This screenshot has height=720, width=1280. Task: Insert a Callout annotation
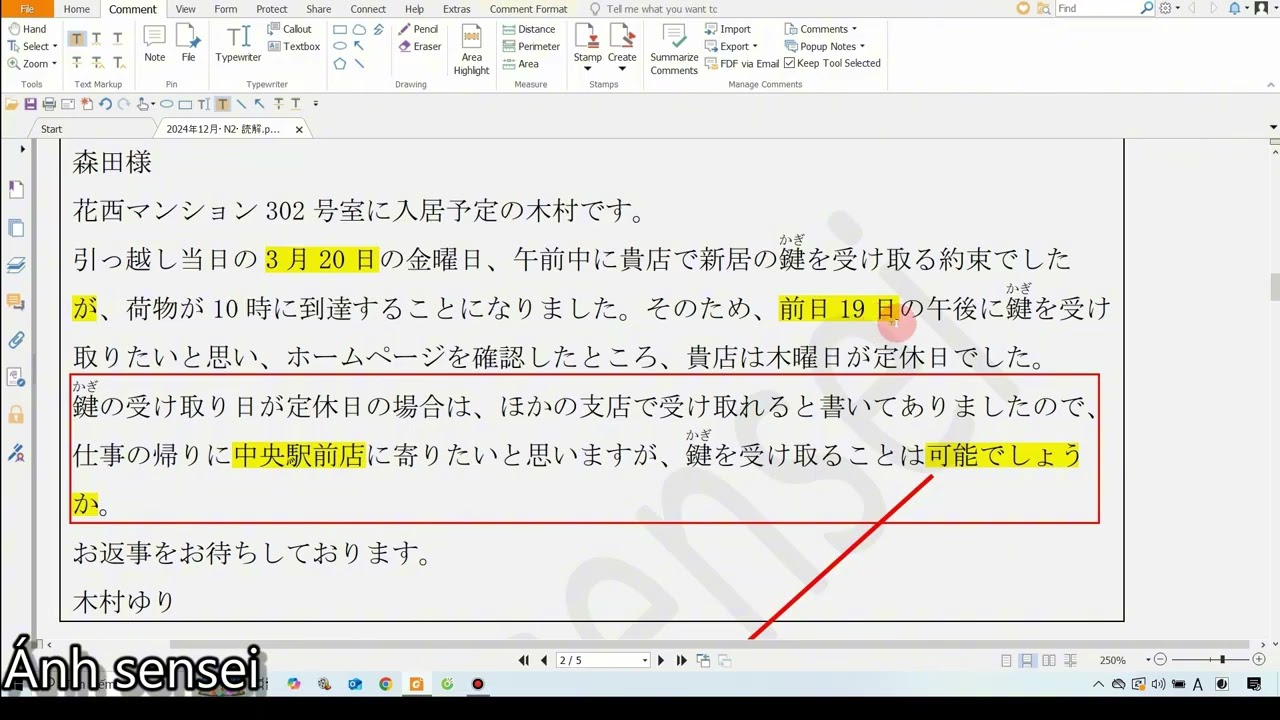click(x=290, y=29)
